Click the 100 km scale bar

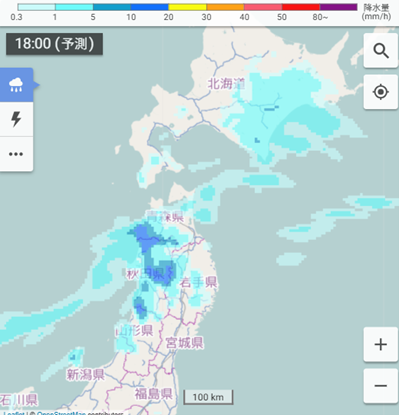click(x=208, y=397)
